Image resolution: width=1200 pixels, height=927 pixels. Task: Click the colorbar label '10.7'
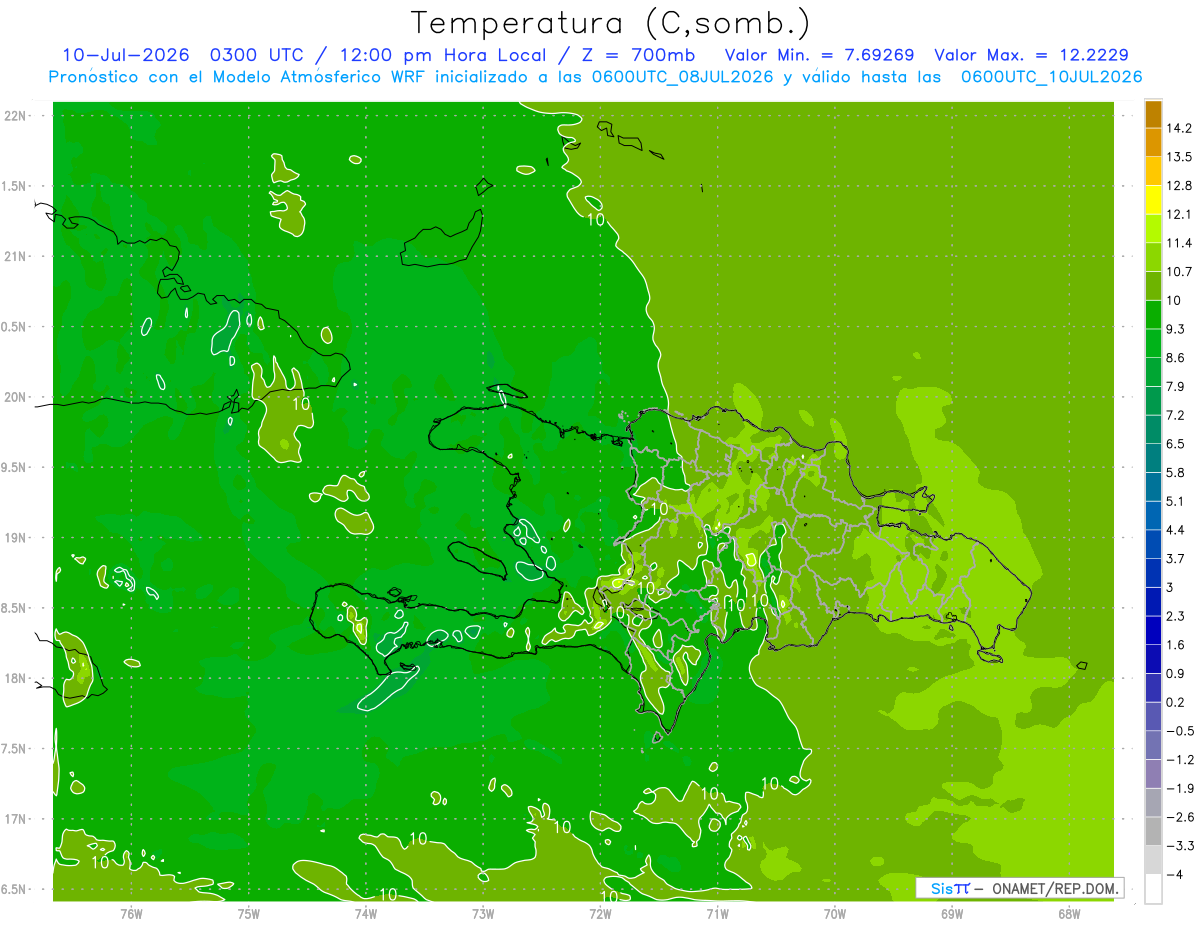[x=1180, y=272]
